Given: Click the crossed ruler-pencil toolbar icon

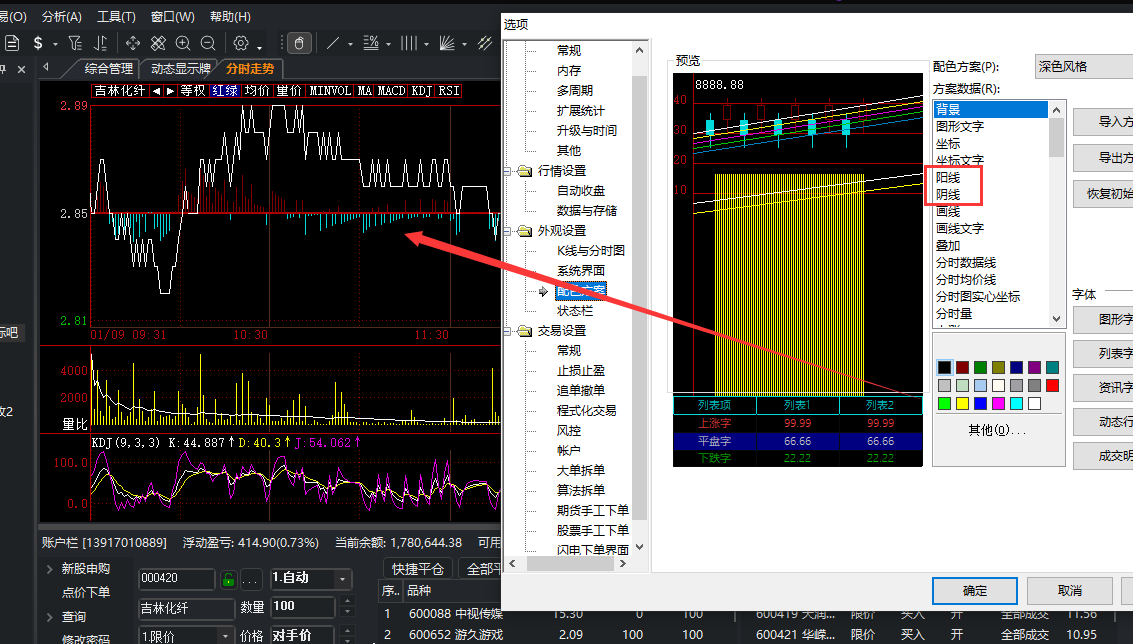Looking at the screenshot, I should [158, 43].
